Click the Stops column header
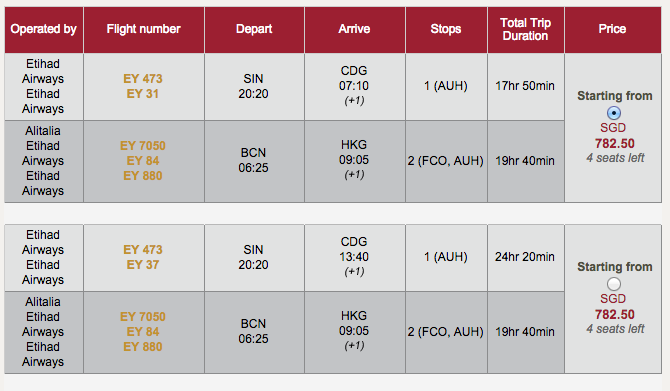Image resolution: width=670 pixels, height=391 pixels. tap(446, 29)
